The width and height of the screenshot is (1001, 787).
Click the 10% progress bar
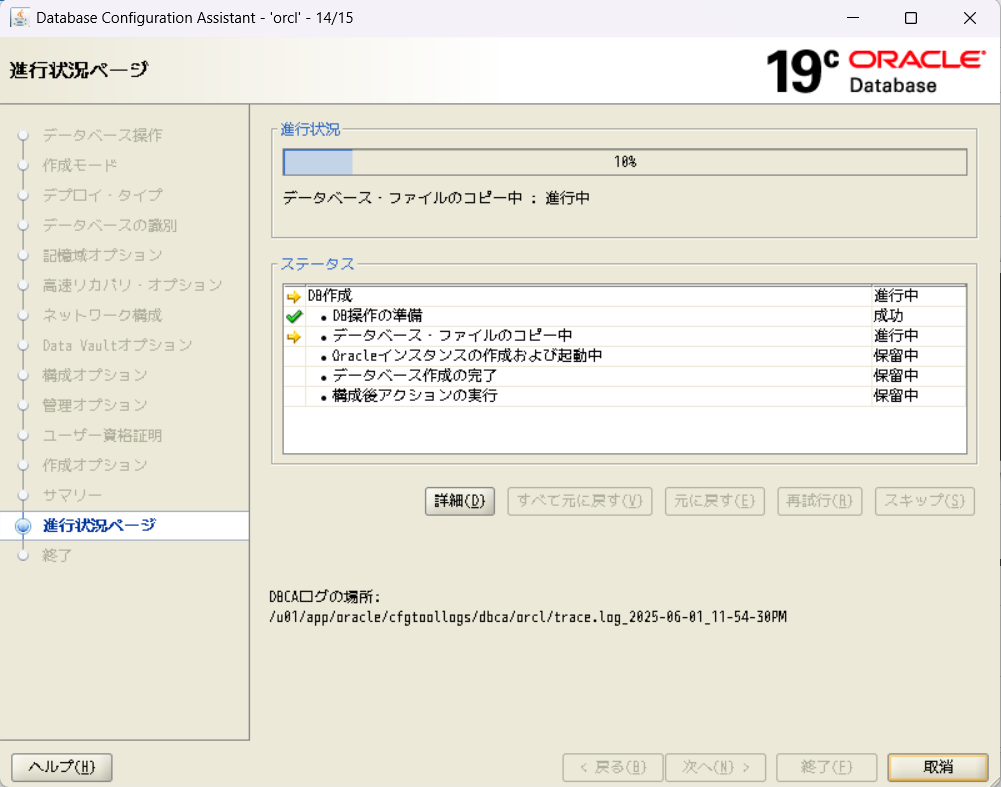pos(625,162)
